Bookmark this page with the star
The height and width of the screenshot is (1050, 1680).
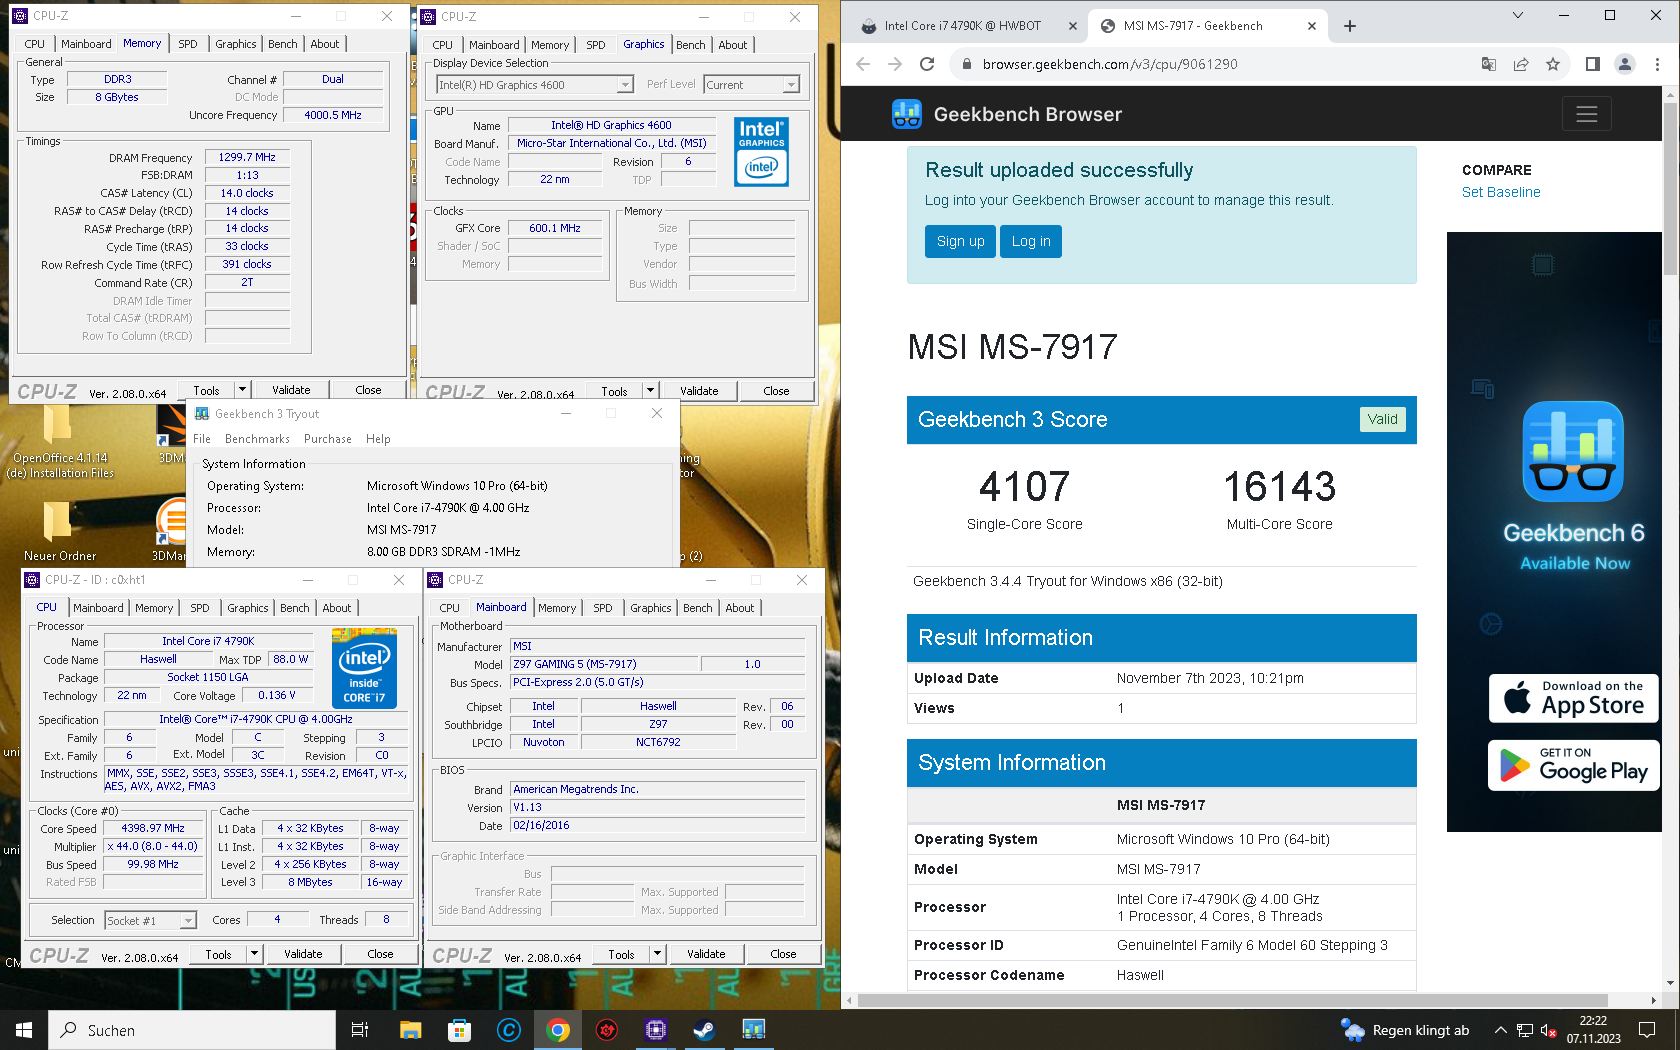click(x=1553, y=64)
